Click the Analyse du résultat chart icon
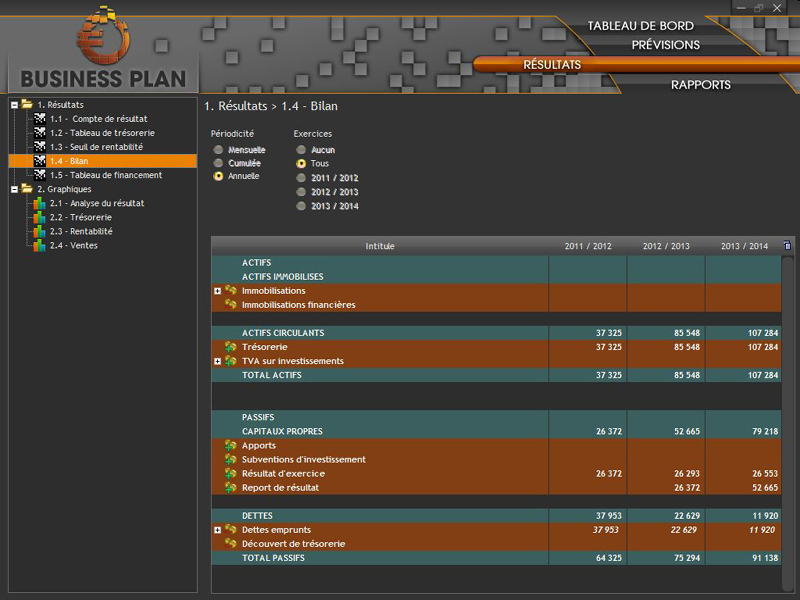Image resolution: width=800 pixels, height=600 pixels. (x=39, y=203)
